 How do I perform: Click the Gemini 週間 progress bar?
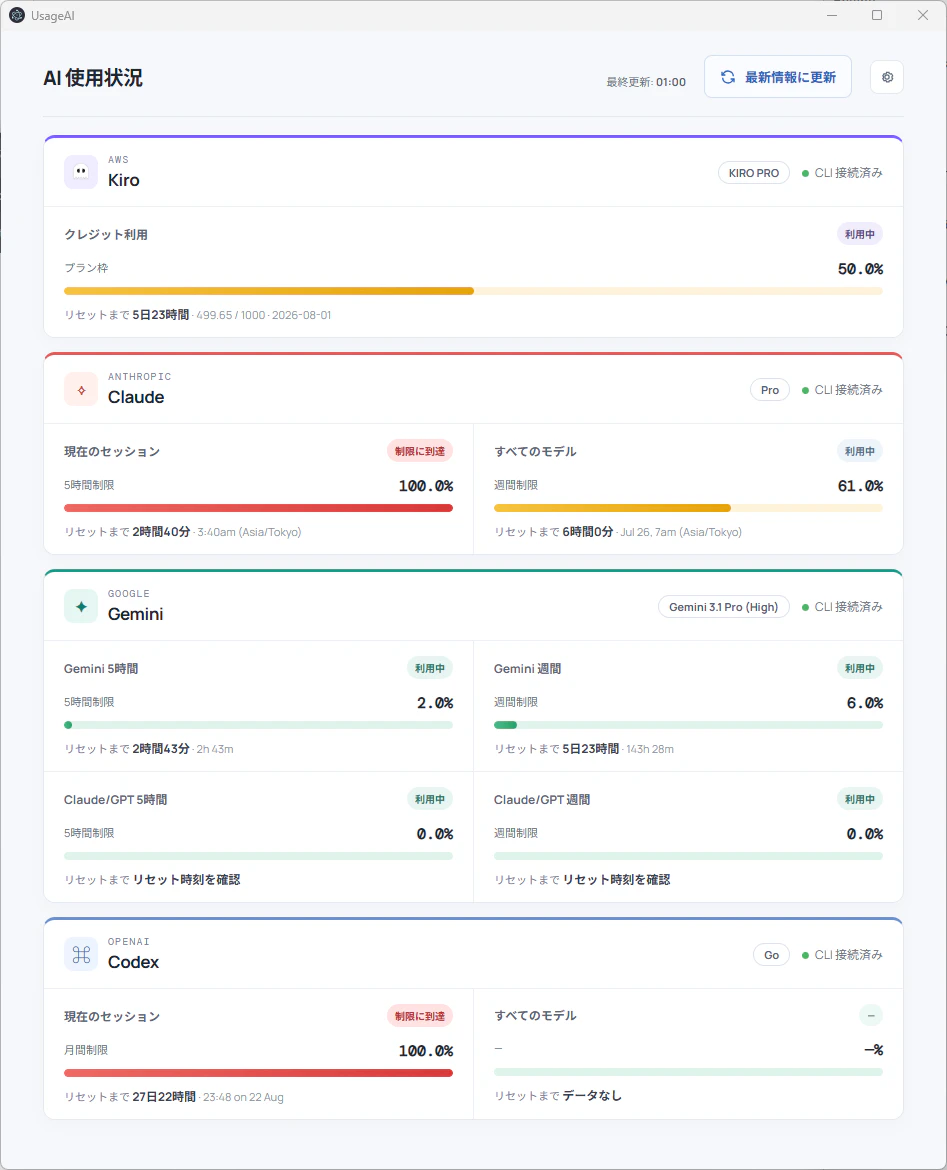688,725
